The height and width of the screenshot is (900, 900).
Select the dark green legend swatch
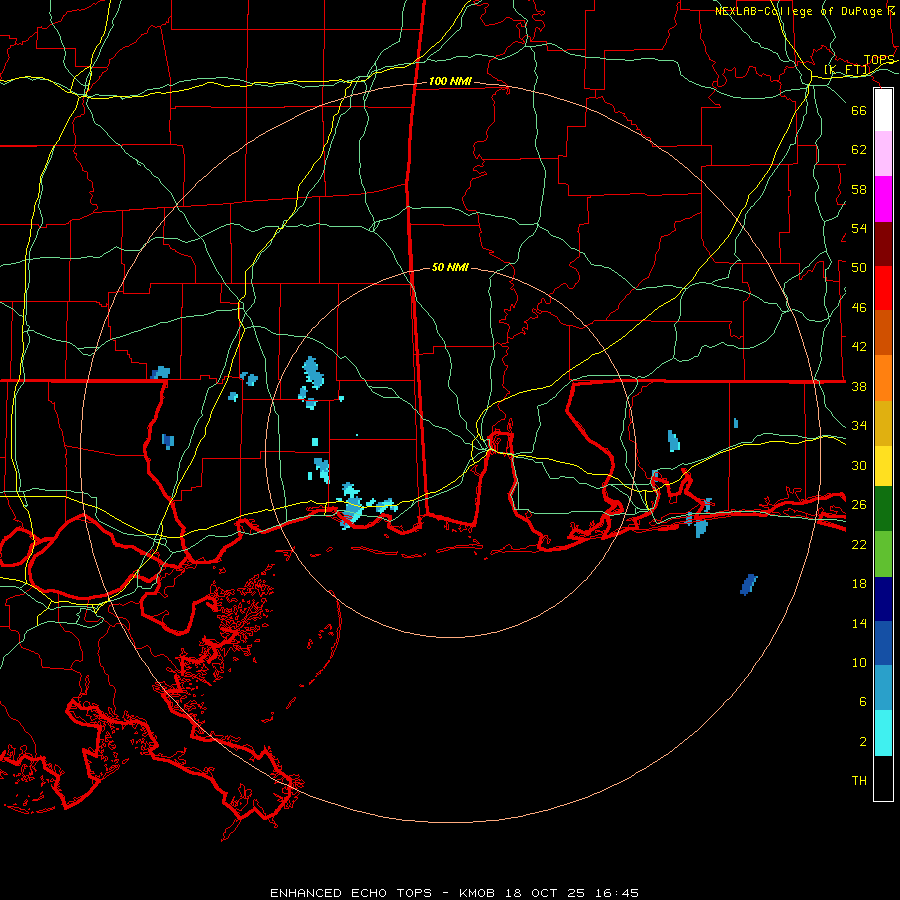(883, 509)
